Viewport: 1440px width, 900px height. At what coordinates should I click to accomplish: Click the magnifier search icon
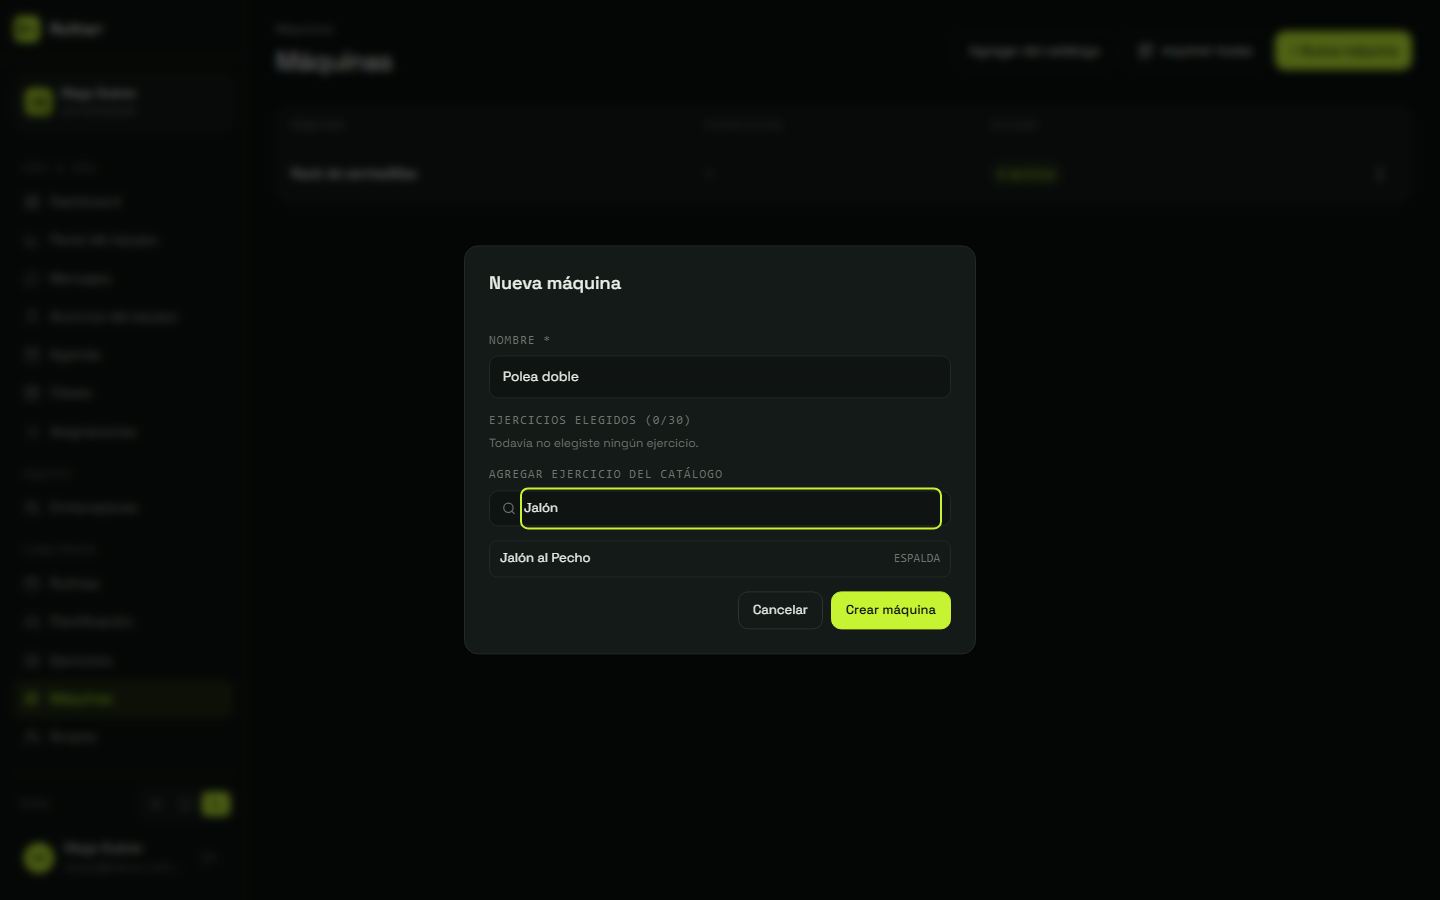(508, 509)
